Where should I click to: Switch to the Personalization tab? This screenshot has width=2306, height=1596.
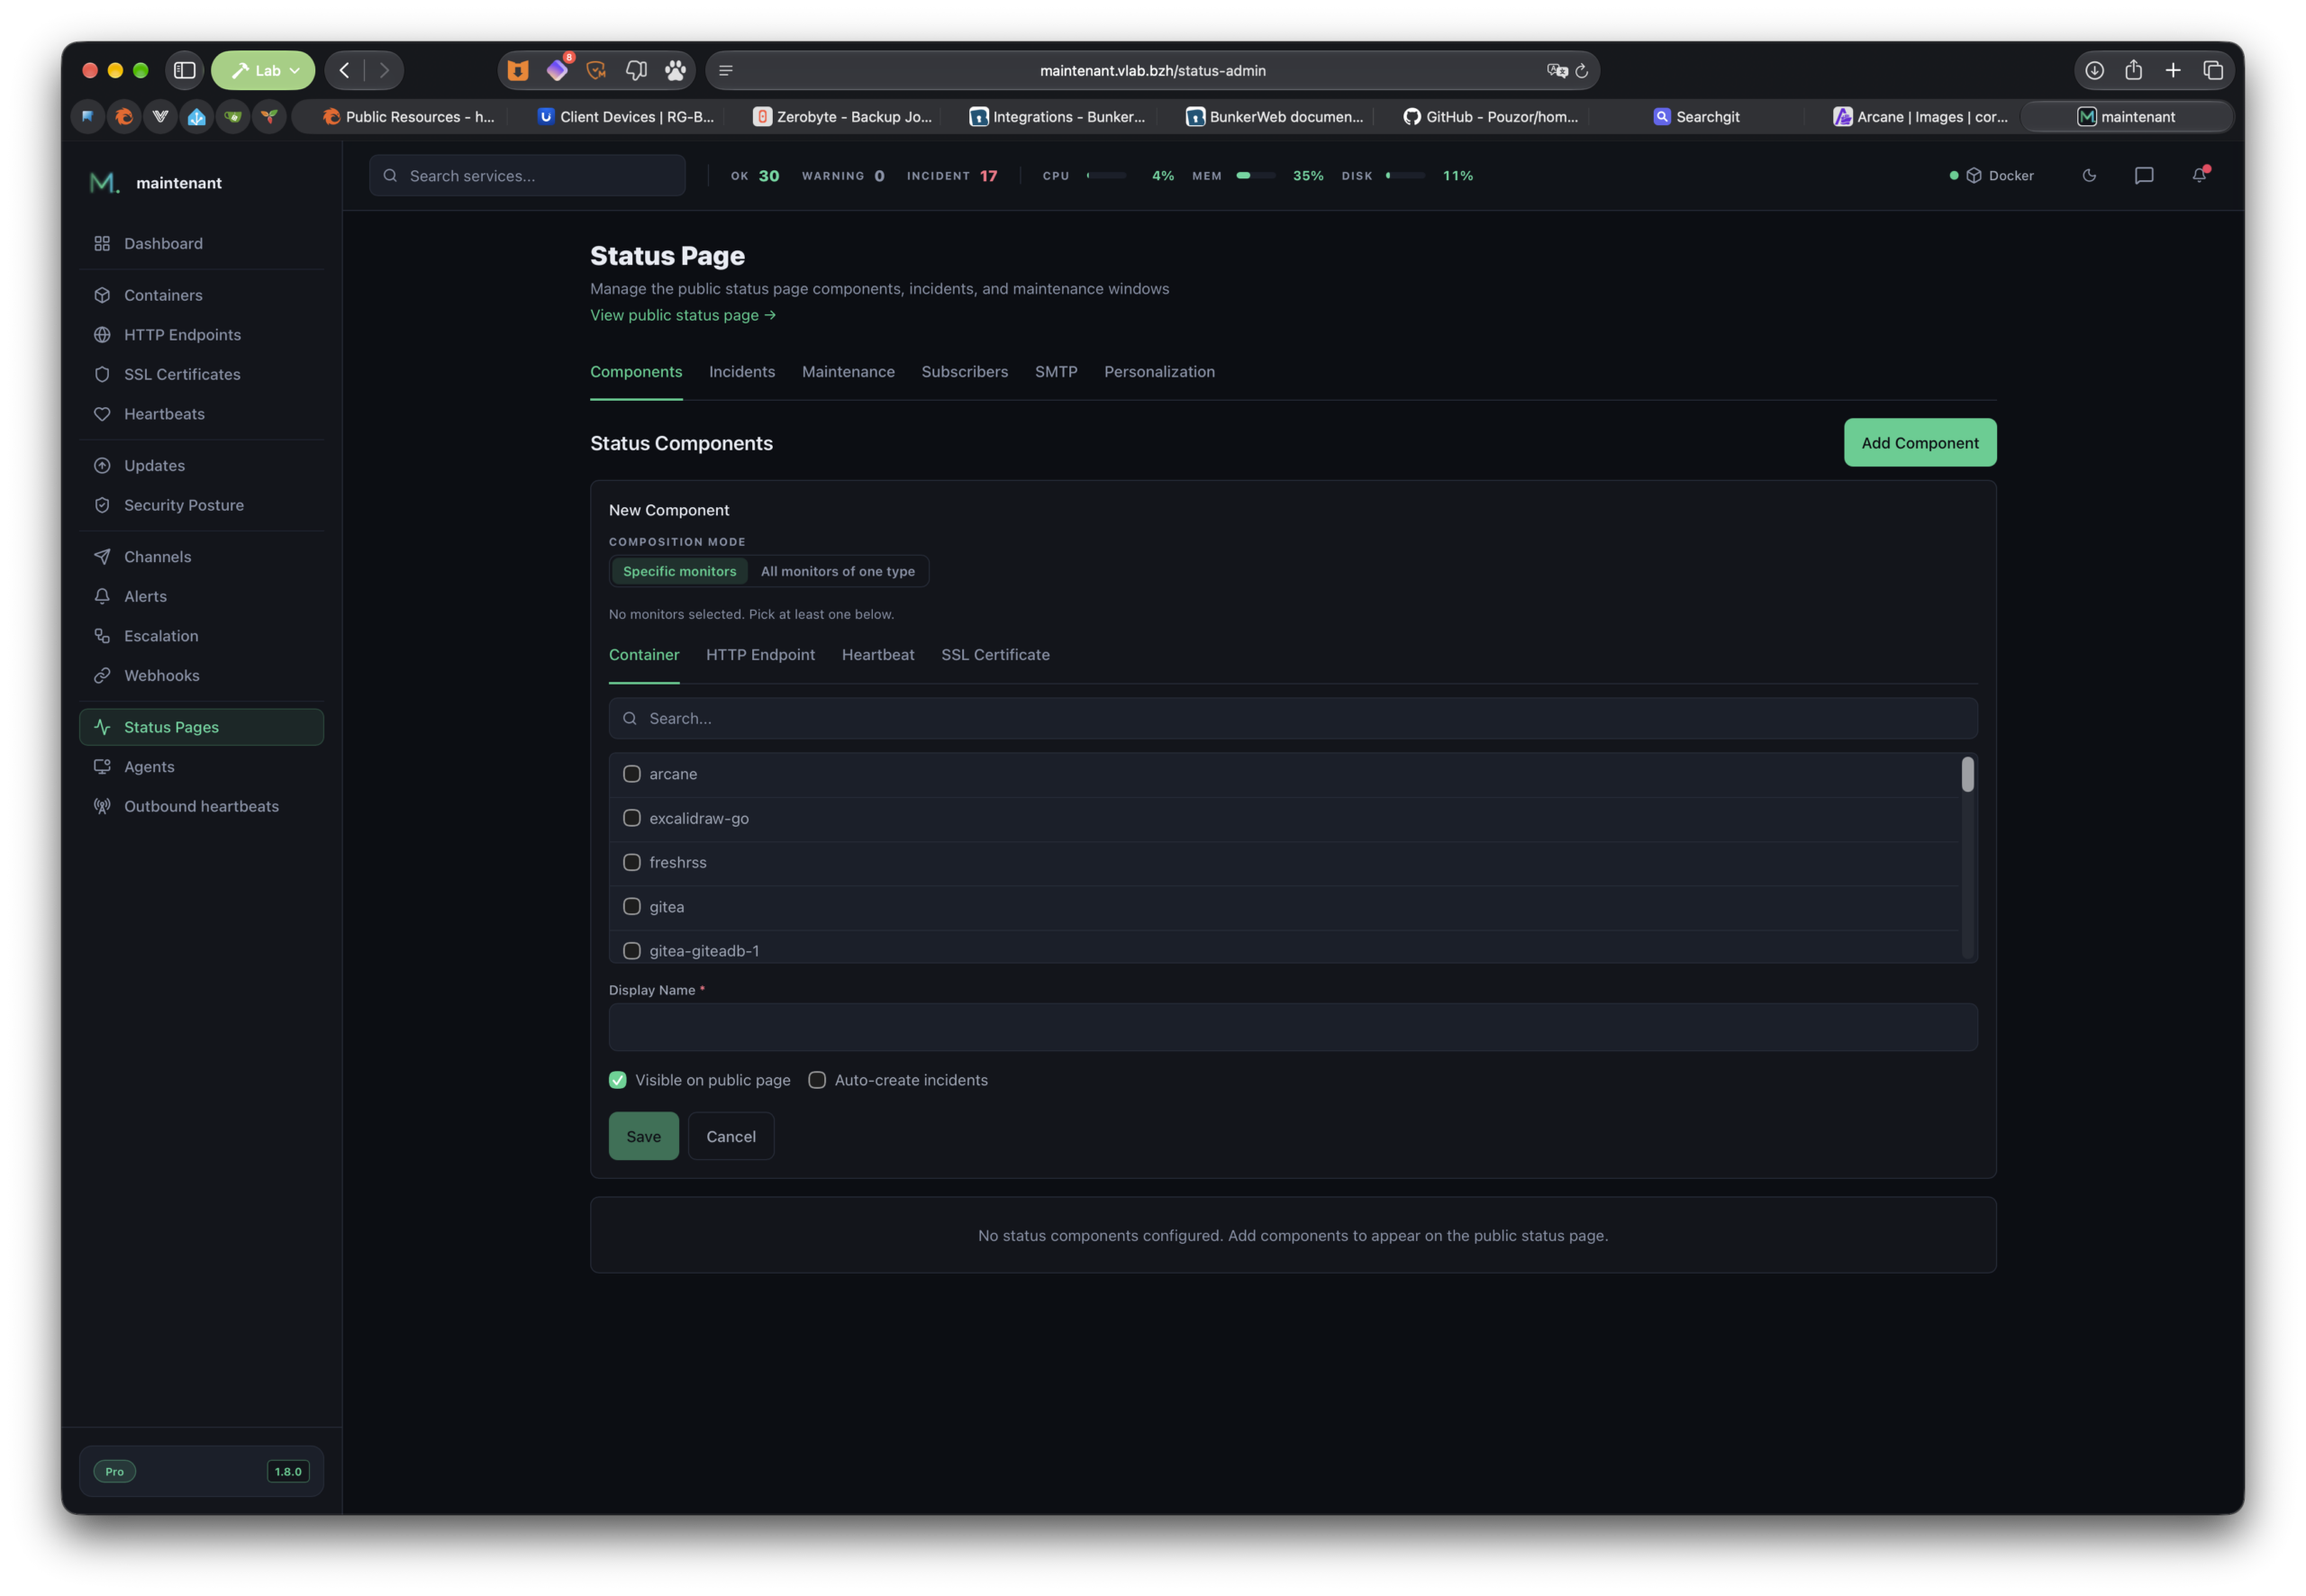1159,371
